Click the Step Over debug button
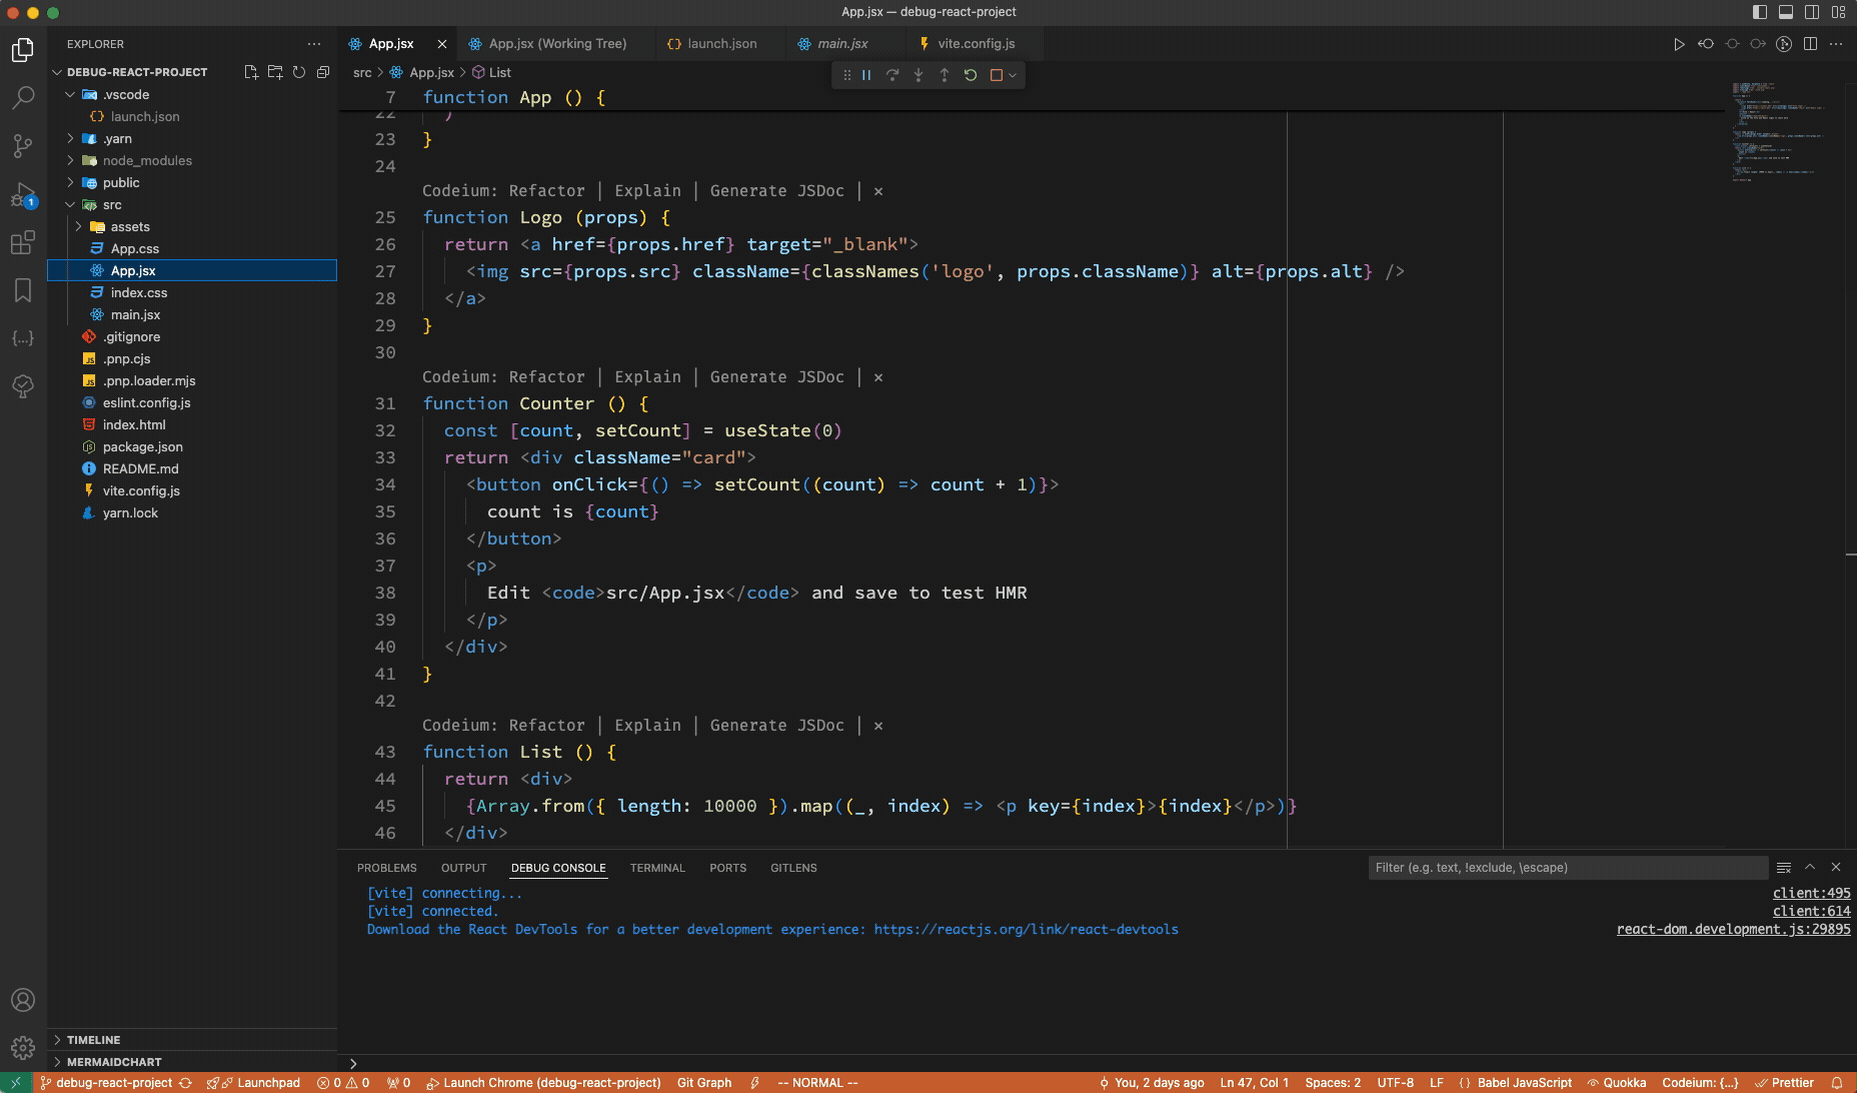The width and height of the screenshot is (1857, 1093). pos(892,75)
